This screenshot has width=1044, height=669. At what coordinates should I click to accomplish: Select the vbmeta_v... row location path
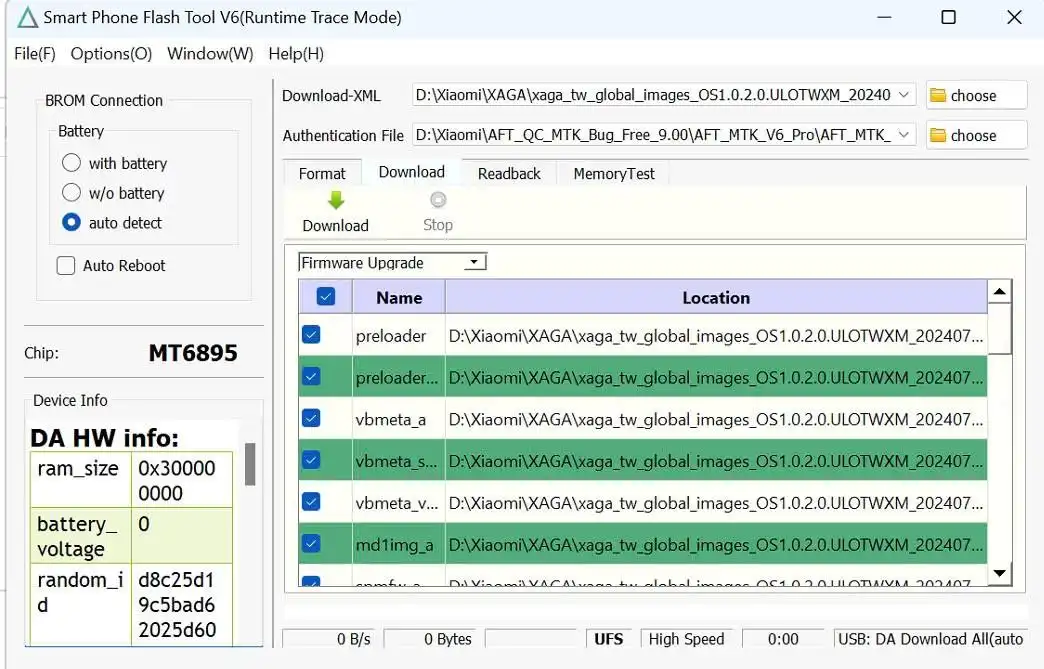tap(716, 503)
